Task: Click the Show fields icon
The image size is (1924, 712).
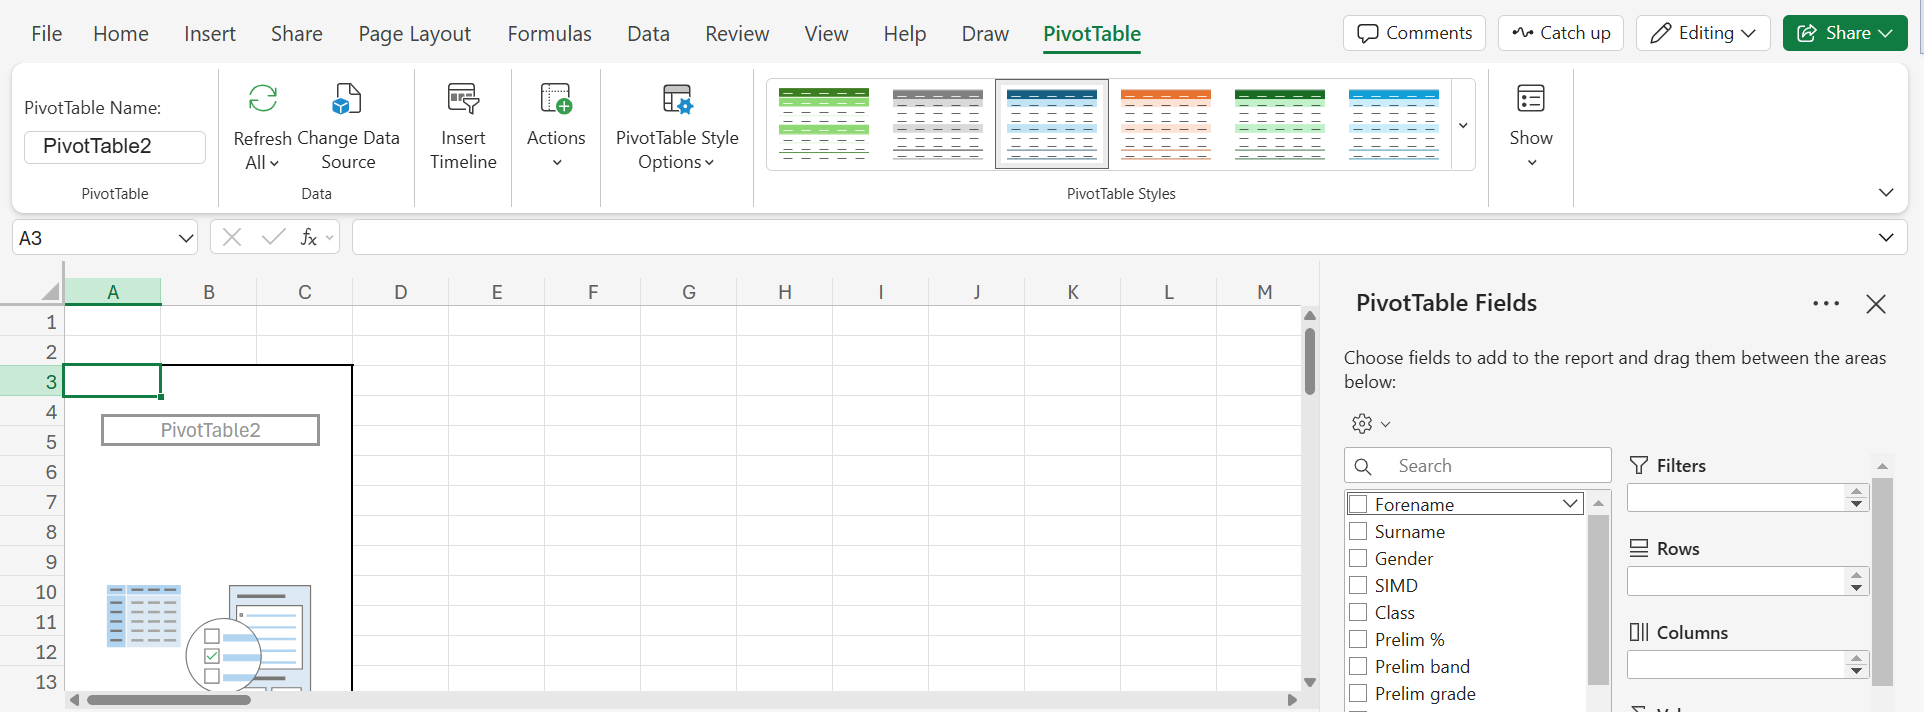Action: [1531, 99]
